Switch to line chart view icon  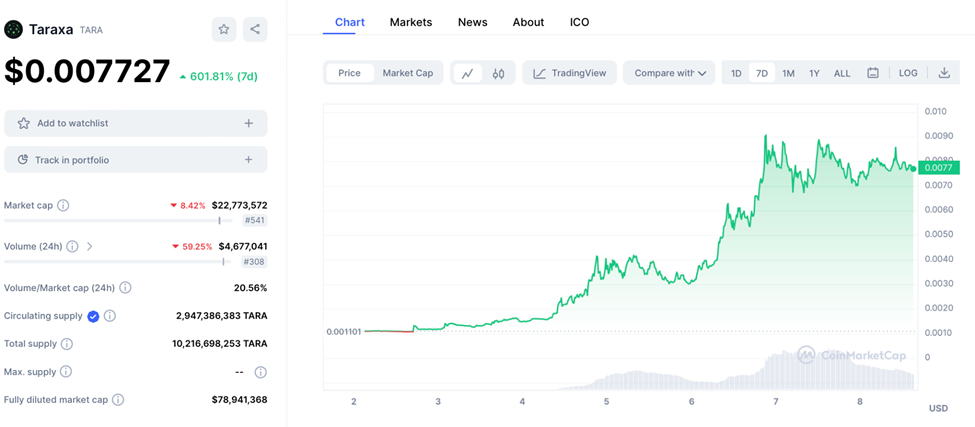coord(467,73)
